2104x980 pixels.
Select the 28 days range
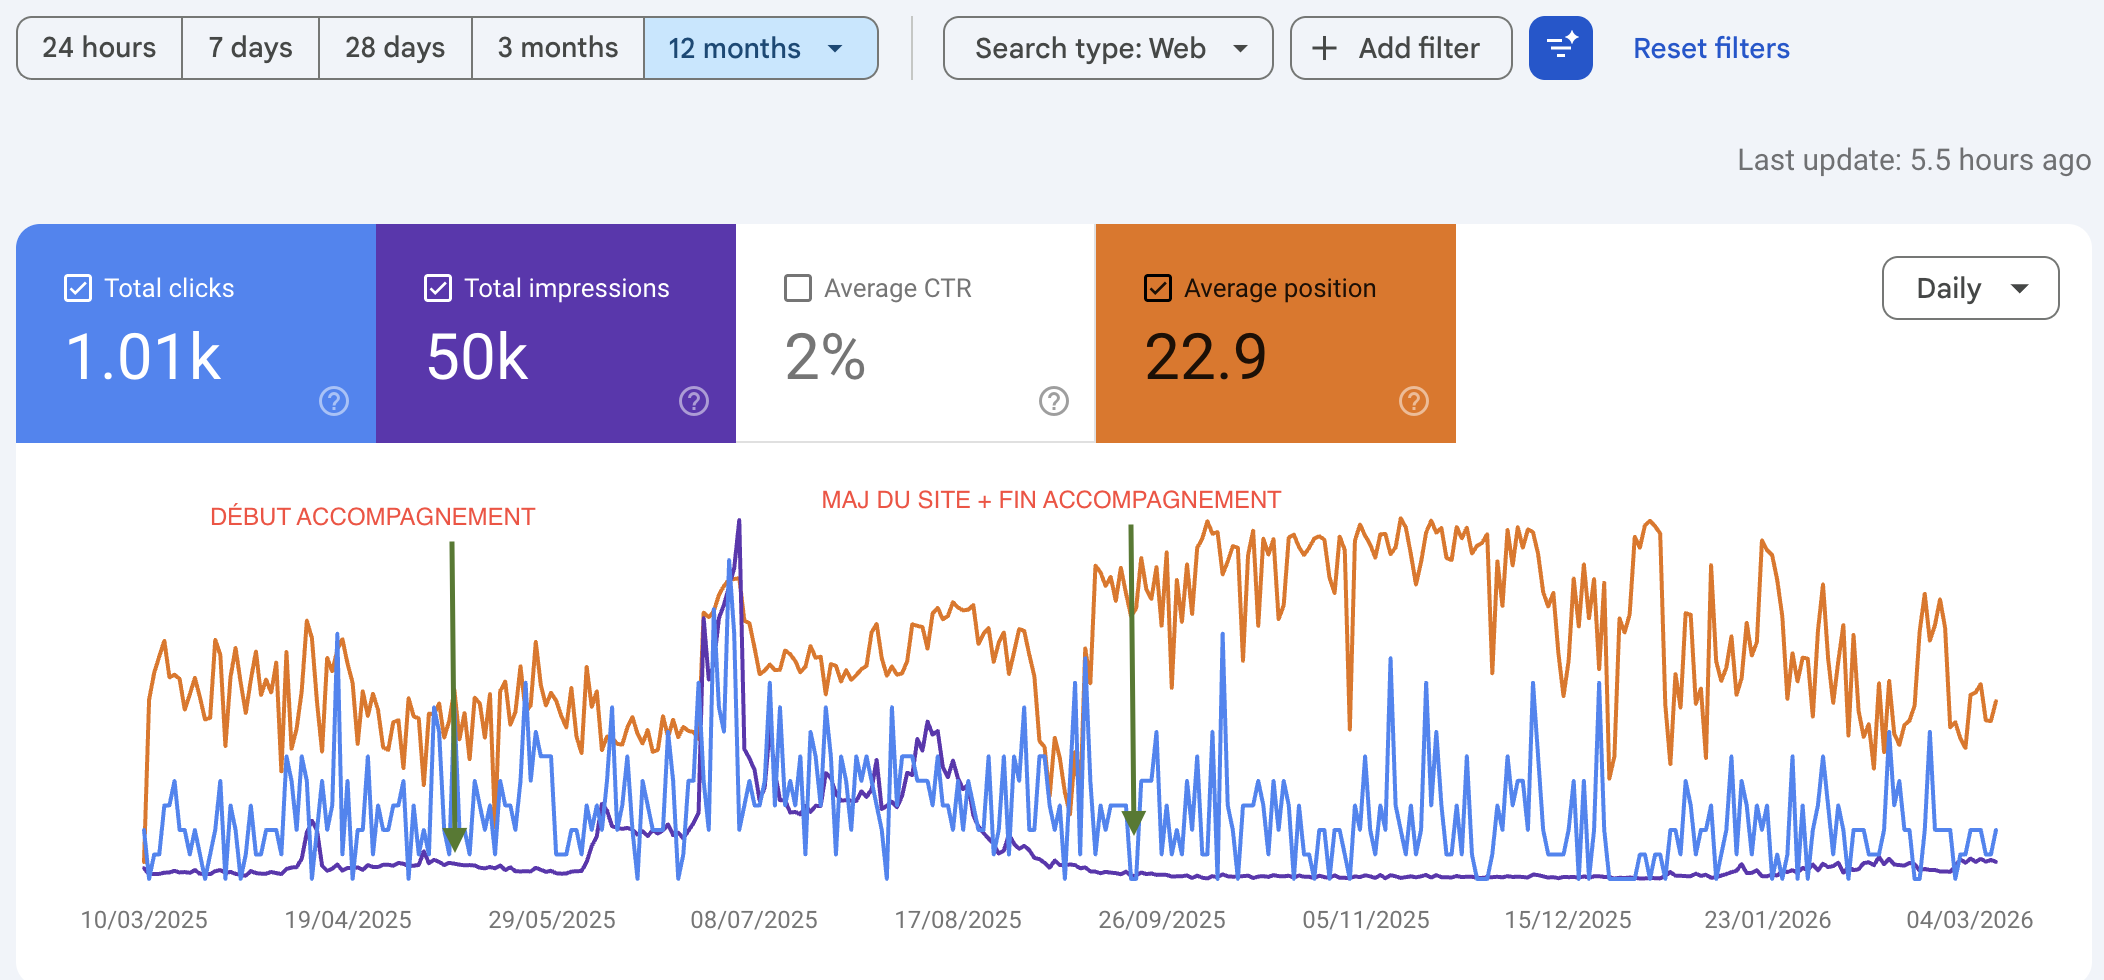point(395,48)
